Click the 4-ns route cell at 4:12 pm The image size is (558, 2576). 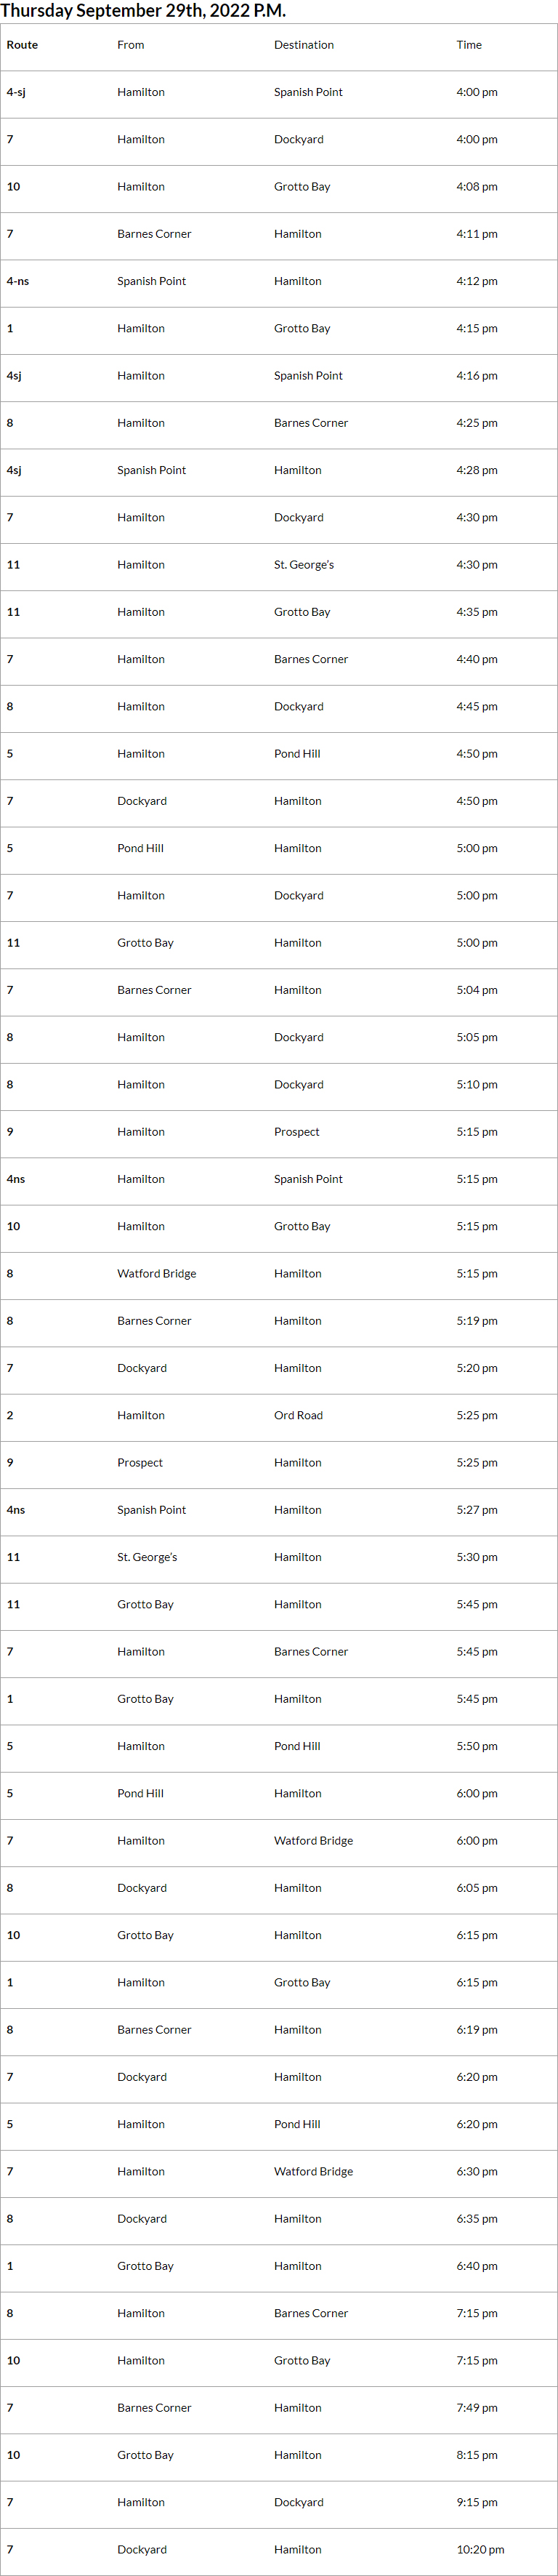(18, 281)
